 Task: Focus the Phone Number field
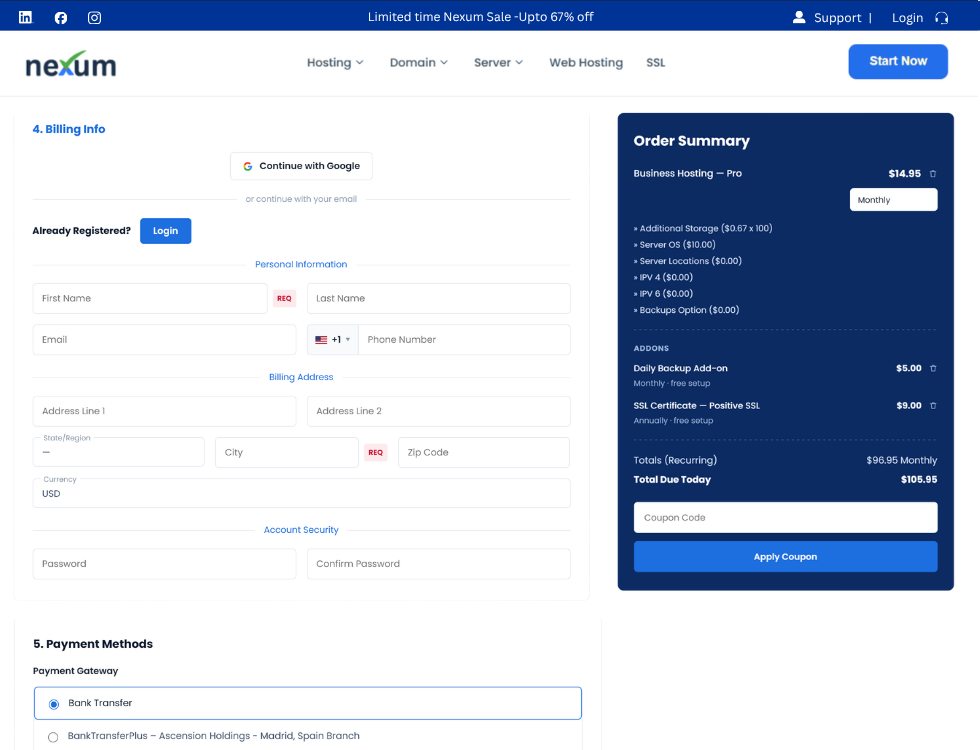click(464, 339)
